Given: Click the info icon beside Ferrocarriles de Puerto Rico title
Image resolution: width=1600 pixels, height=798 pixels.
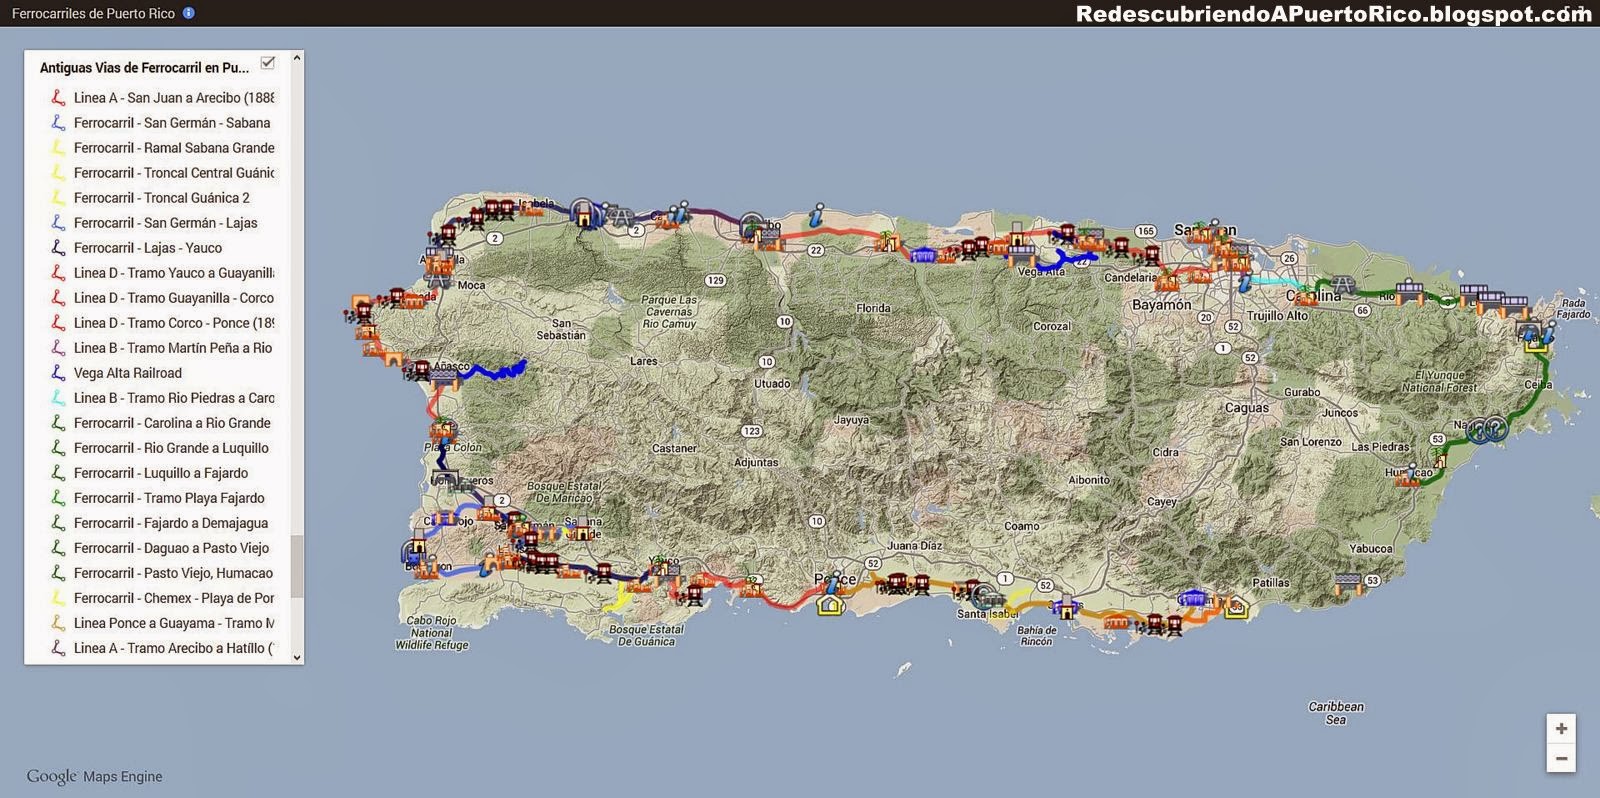Looking at the screenshot, I should [189, 13].
